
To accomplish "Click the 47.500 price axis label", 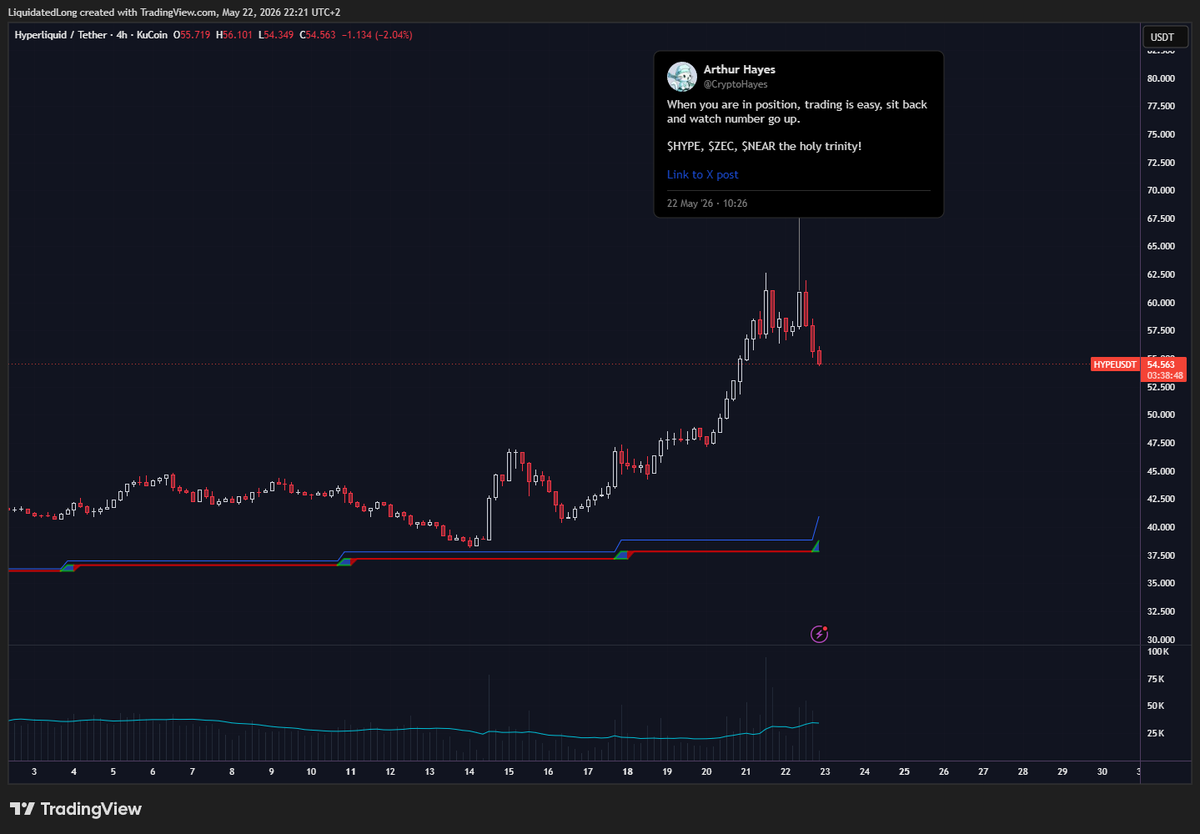I will 1160,443.
